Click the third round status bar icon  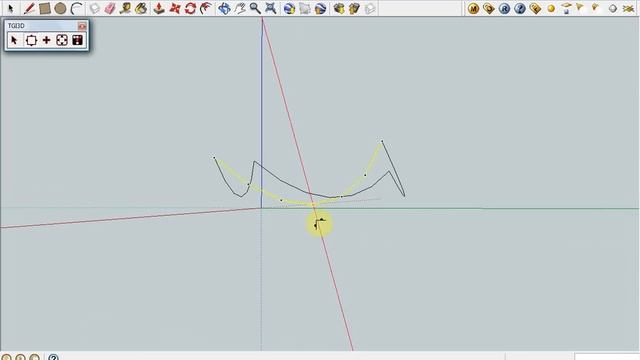34,358
